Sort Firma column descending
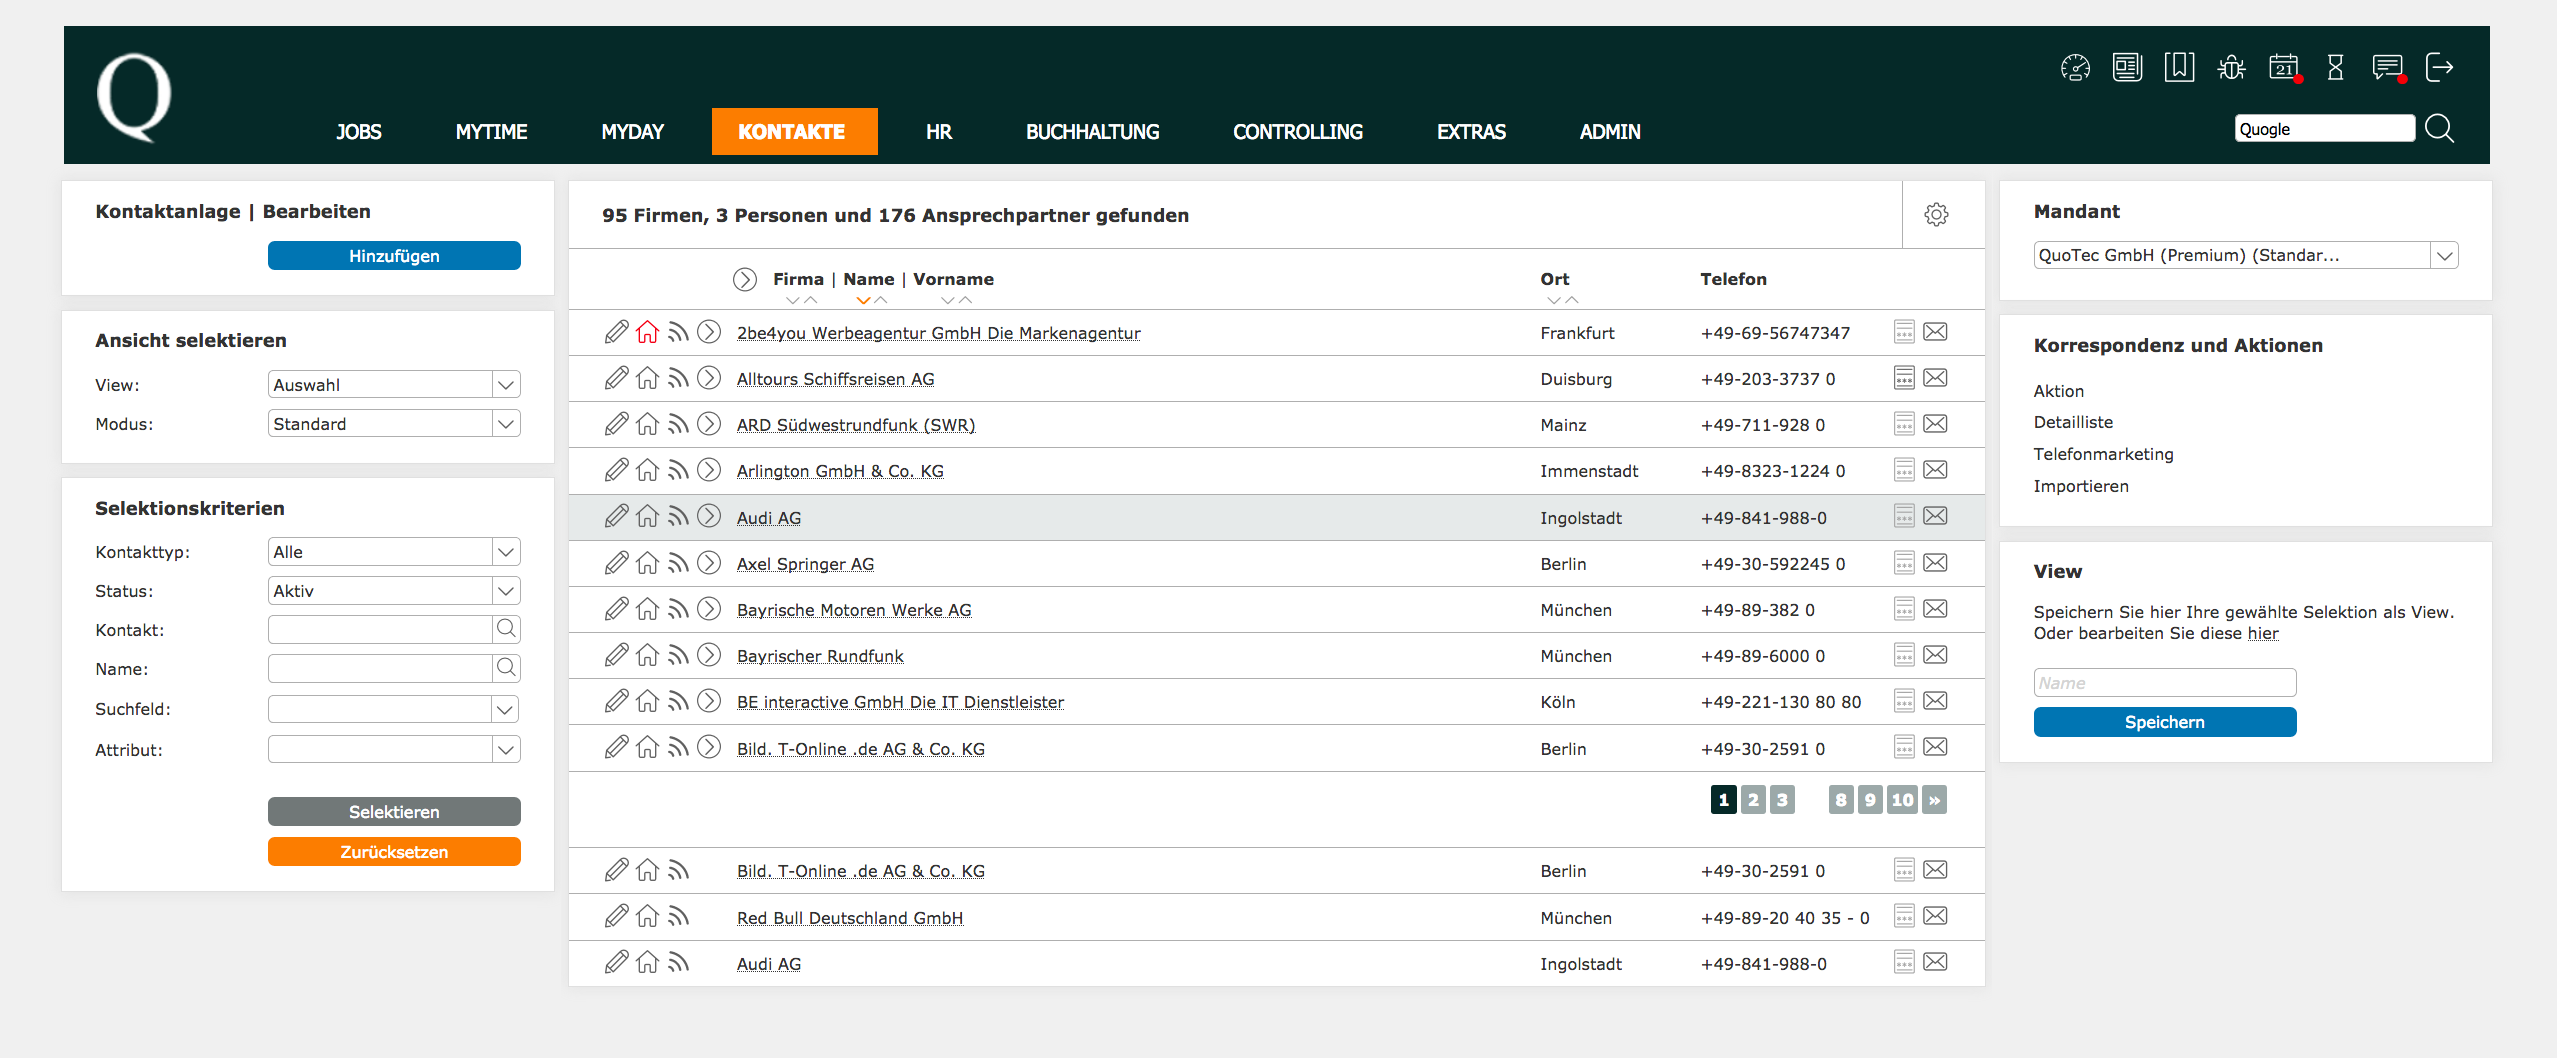Image resolution: width=2557 pixels, height=1058 pixels. click(x=793, y=300)
